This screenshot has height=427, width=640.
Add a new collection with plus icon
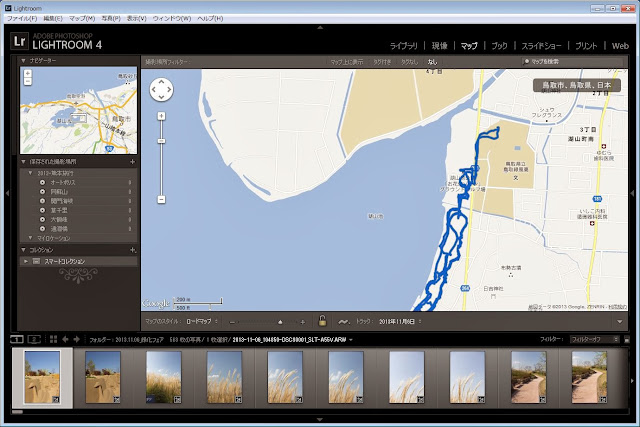(132, 250)
